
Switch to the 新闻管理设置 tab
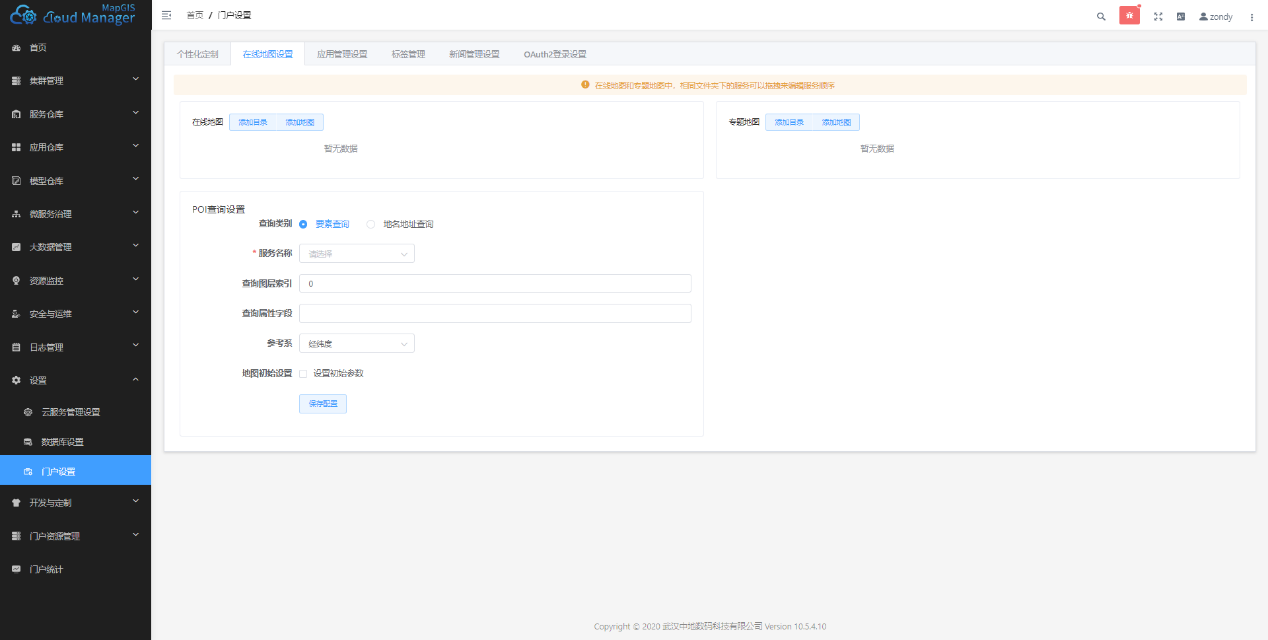click(474, 54)
